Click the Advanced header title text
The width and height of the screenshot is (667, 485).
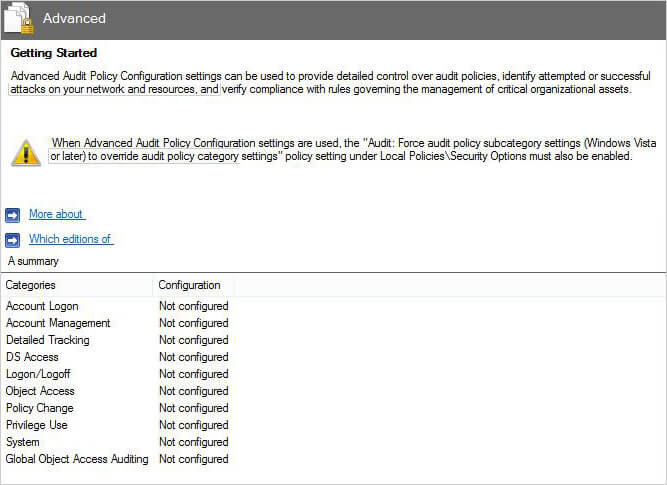pos(74,18)
